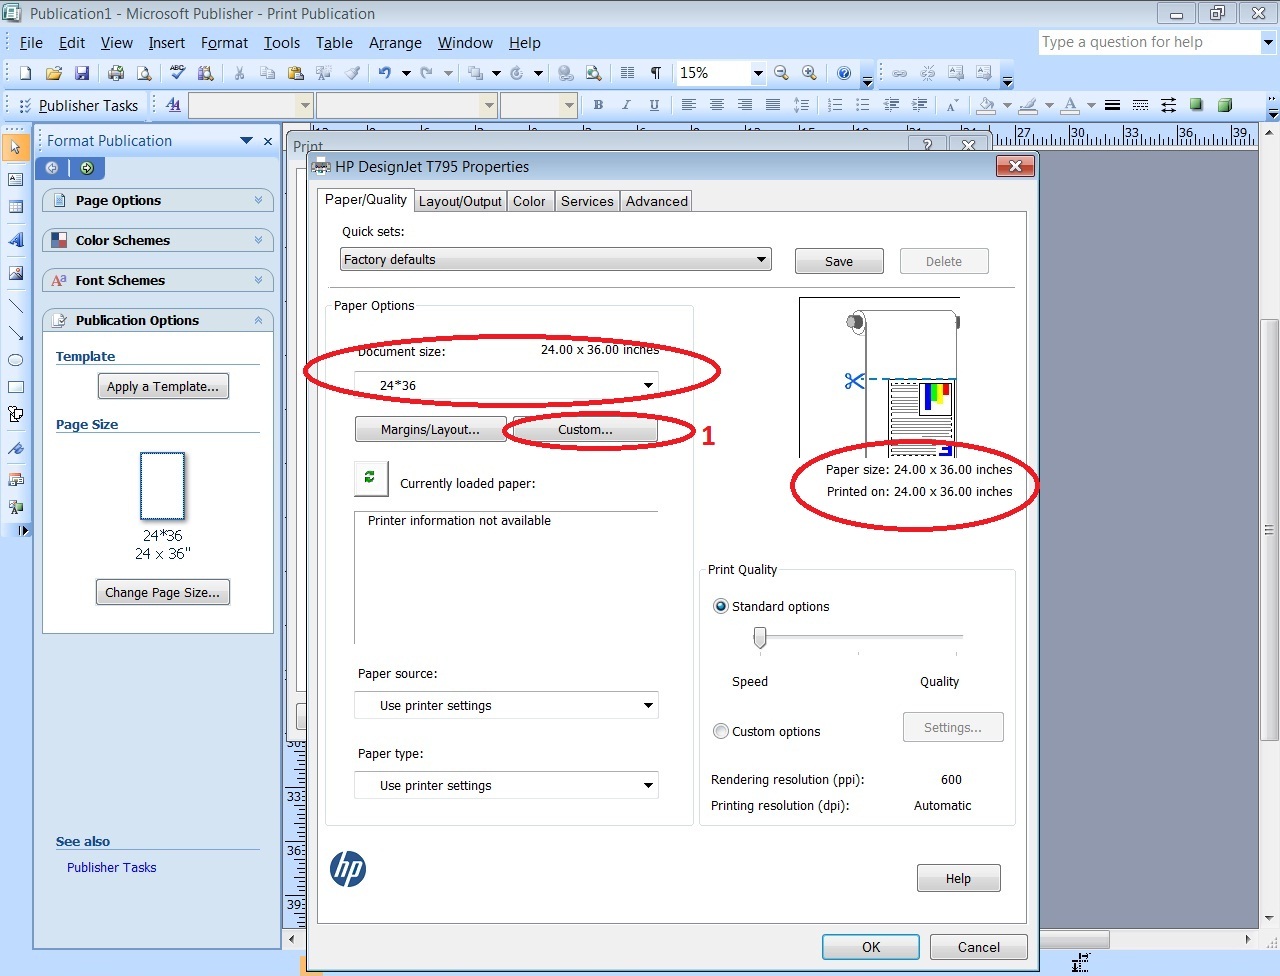Open the Paper source dropdown

[x=506, y=705]
